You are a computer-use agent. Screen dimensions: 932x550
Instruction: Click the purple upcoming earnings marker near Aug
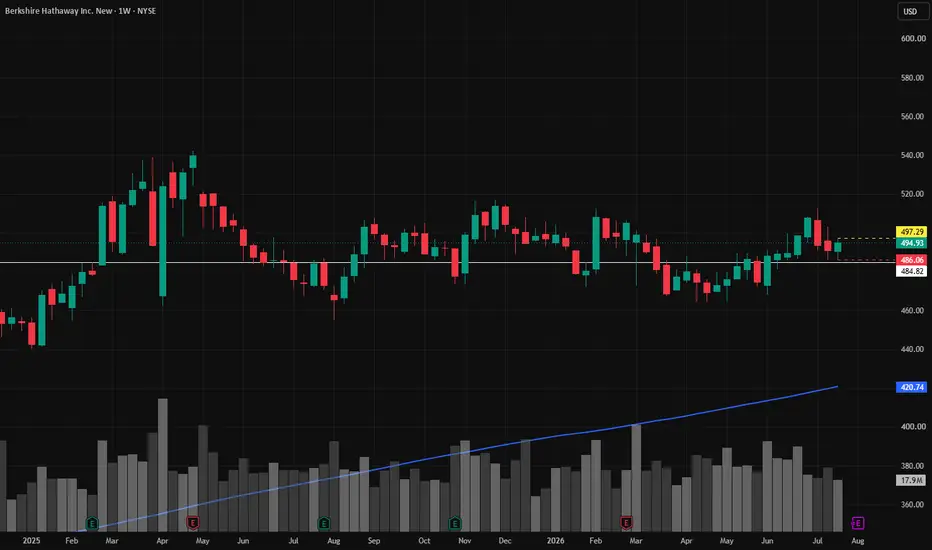(857, 523)
